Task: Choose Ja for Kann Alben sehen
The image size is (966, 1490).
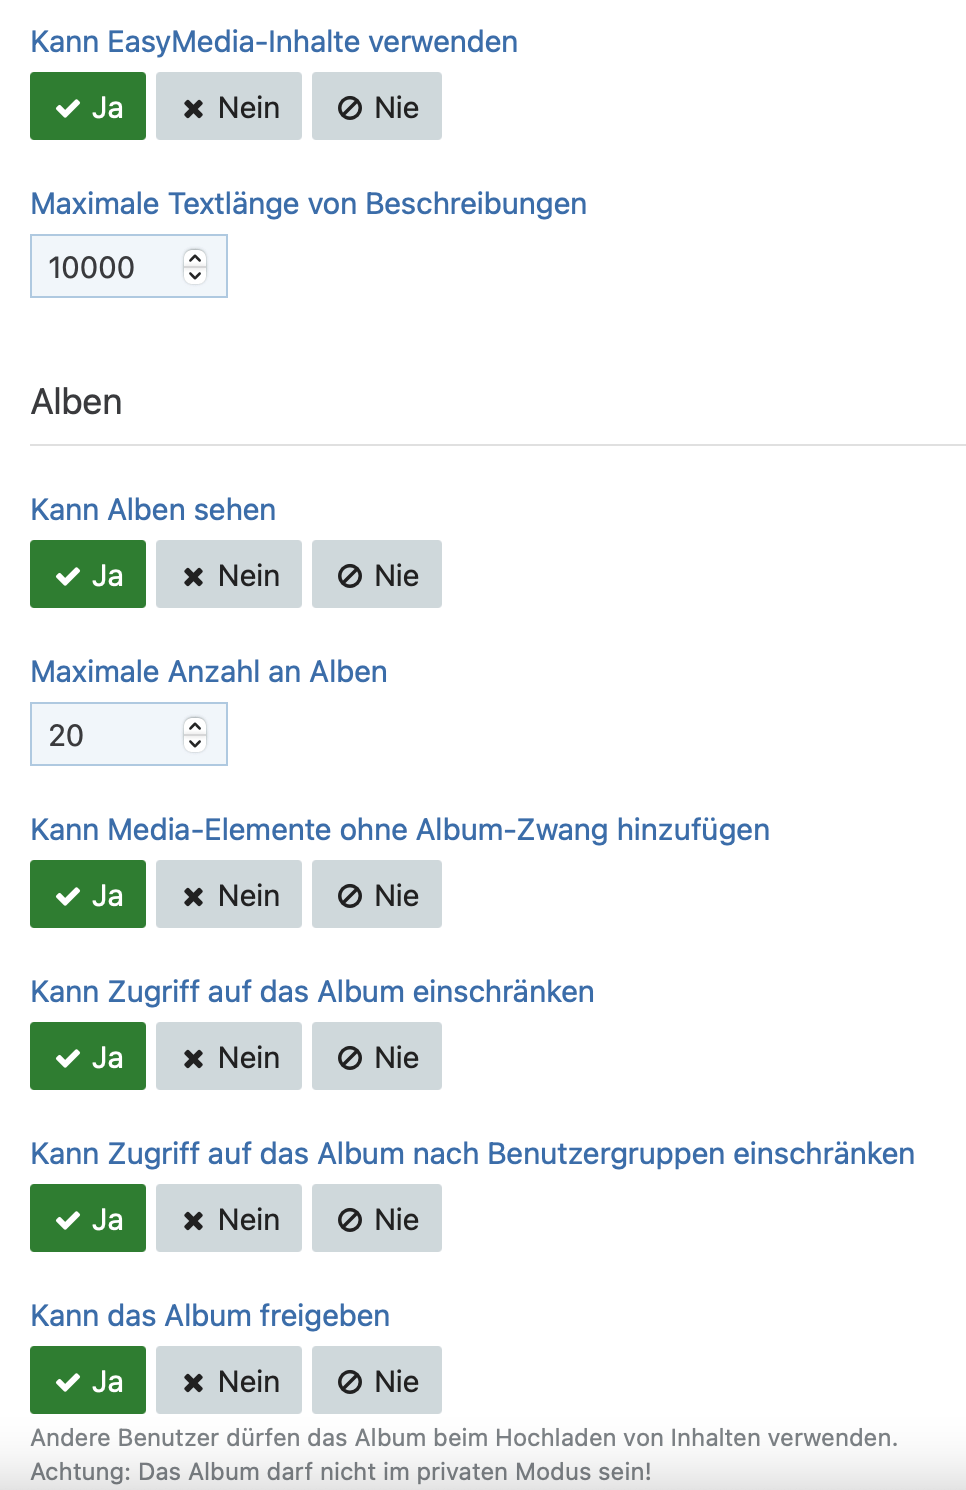Action: tap(88, 574)
